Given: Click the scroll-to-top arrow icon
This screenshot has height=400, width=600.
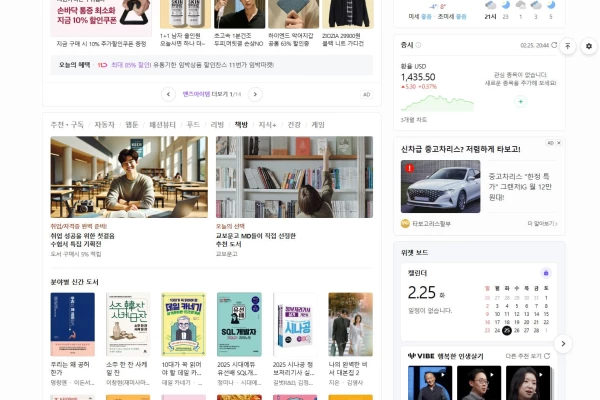Looking at the screenshot, I should [567, 46].
